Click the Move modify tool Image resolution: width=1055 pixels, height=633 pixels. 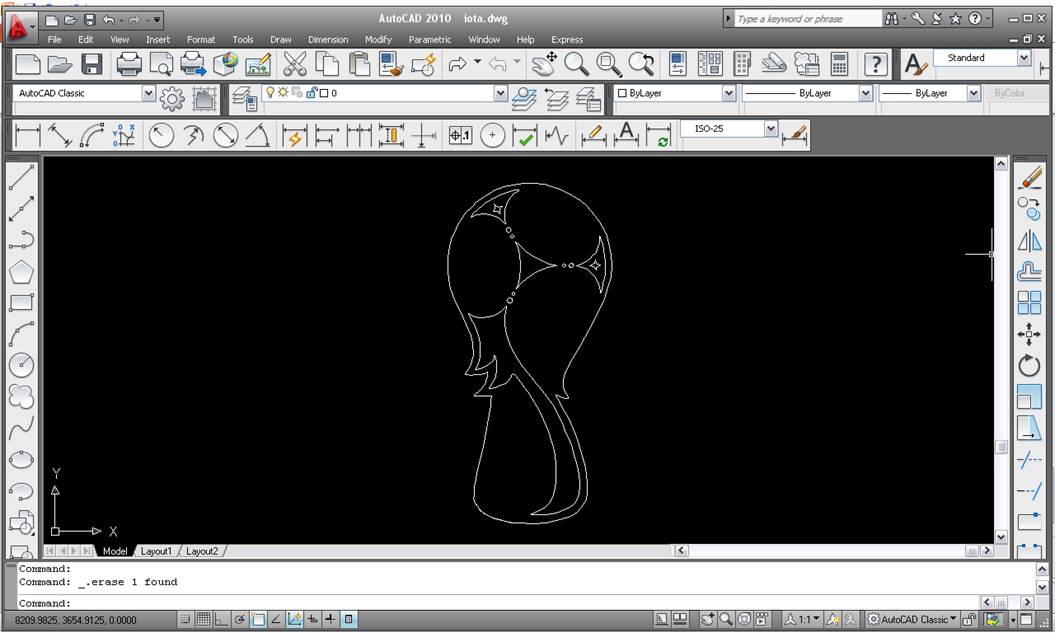tap(1029, 334)
